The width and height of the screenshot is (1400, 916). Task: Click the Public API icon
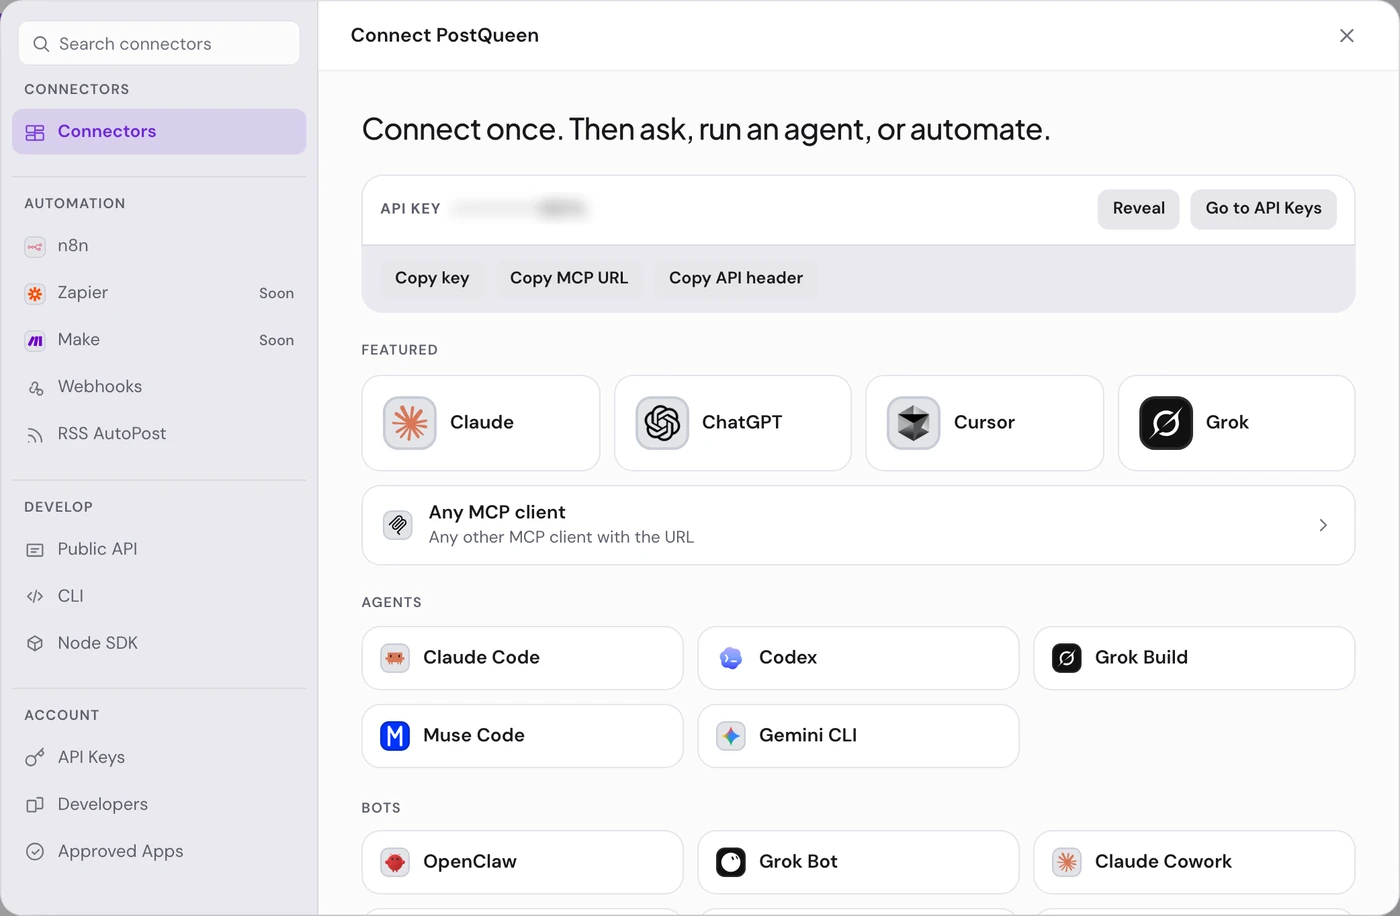[35, 549]
